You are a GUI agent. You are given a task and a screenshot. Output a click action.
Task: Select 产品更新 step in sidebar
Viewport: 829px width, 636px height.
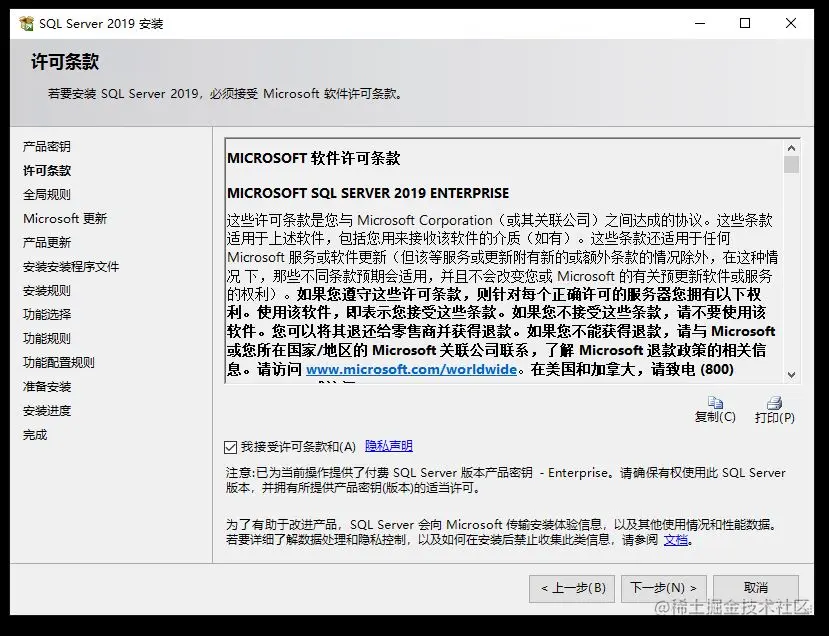pyautogui.click(x=47, y=243)
